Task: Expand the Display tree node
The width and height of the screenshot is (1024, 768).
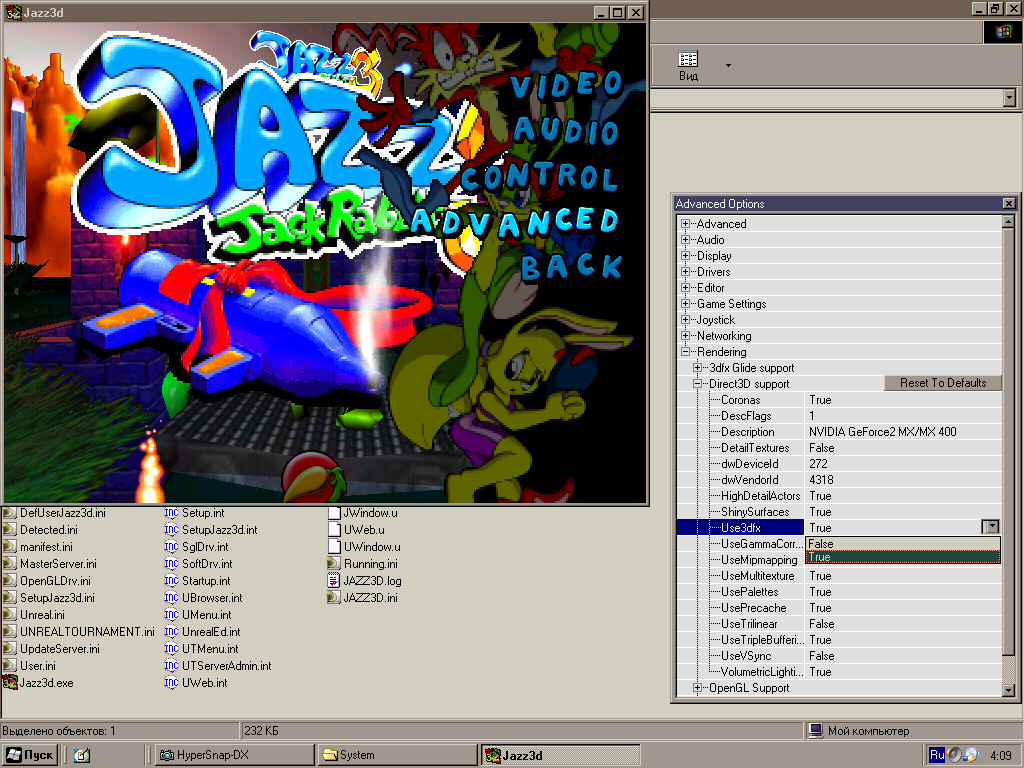Action: pos(685,255)
